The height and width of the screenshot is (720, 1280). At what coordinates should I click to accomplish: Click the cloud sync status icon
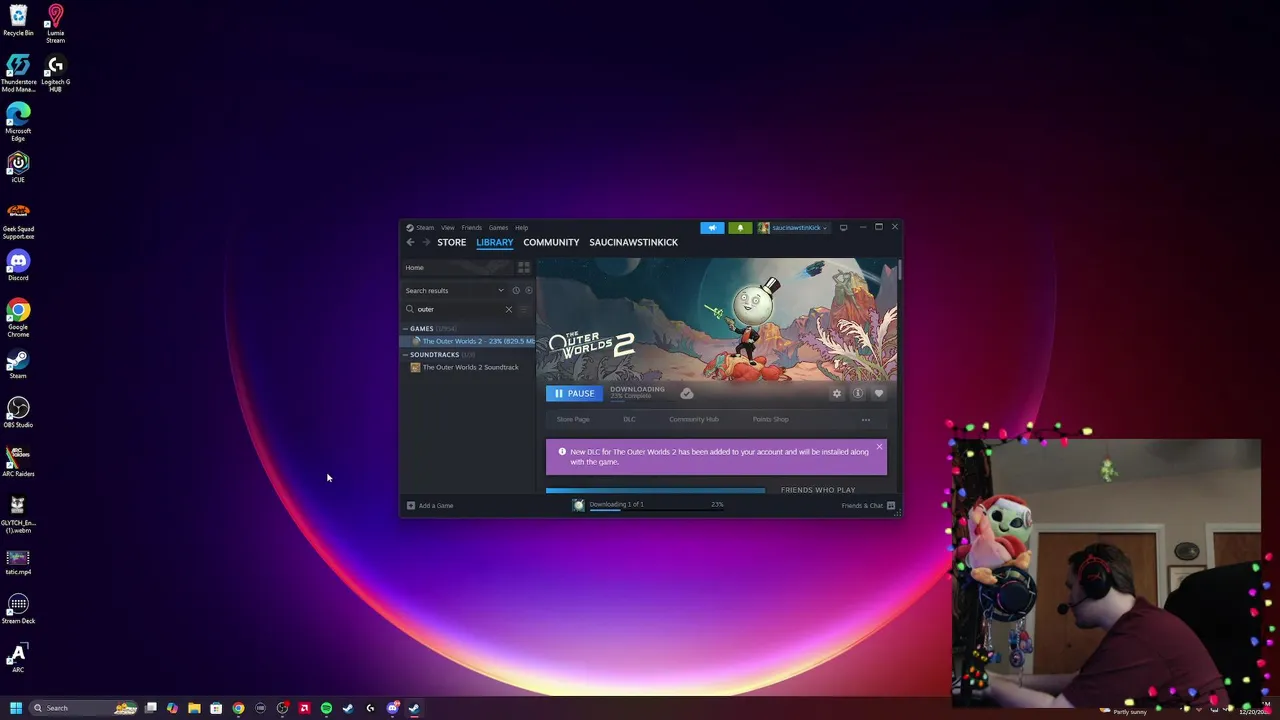686,393
